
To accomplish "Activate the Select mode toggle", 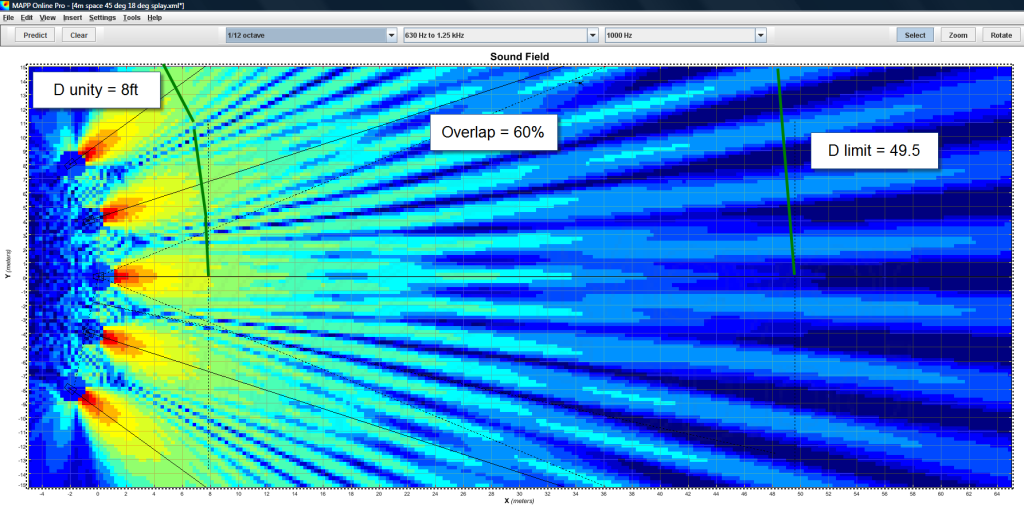I will (x=915, y=35).
